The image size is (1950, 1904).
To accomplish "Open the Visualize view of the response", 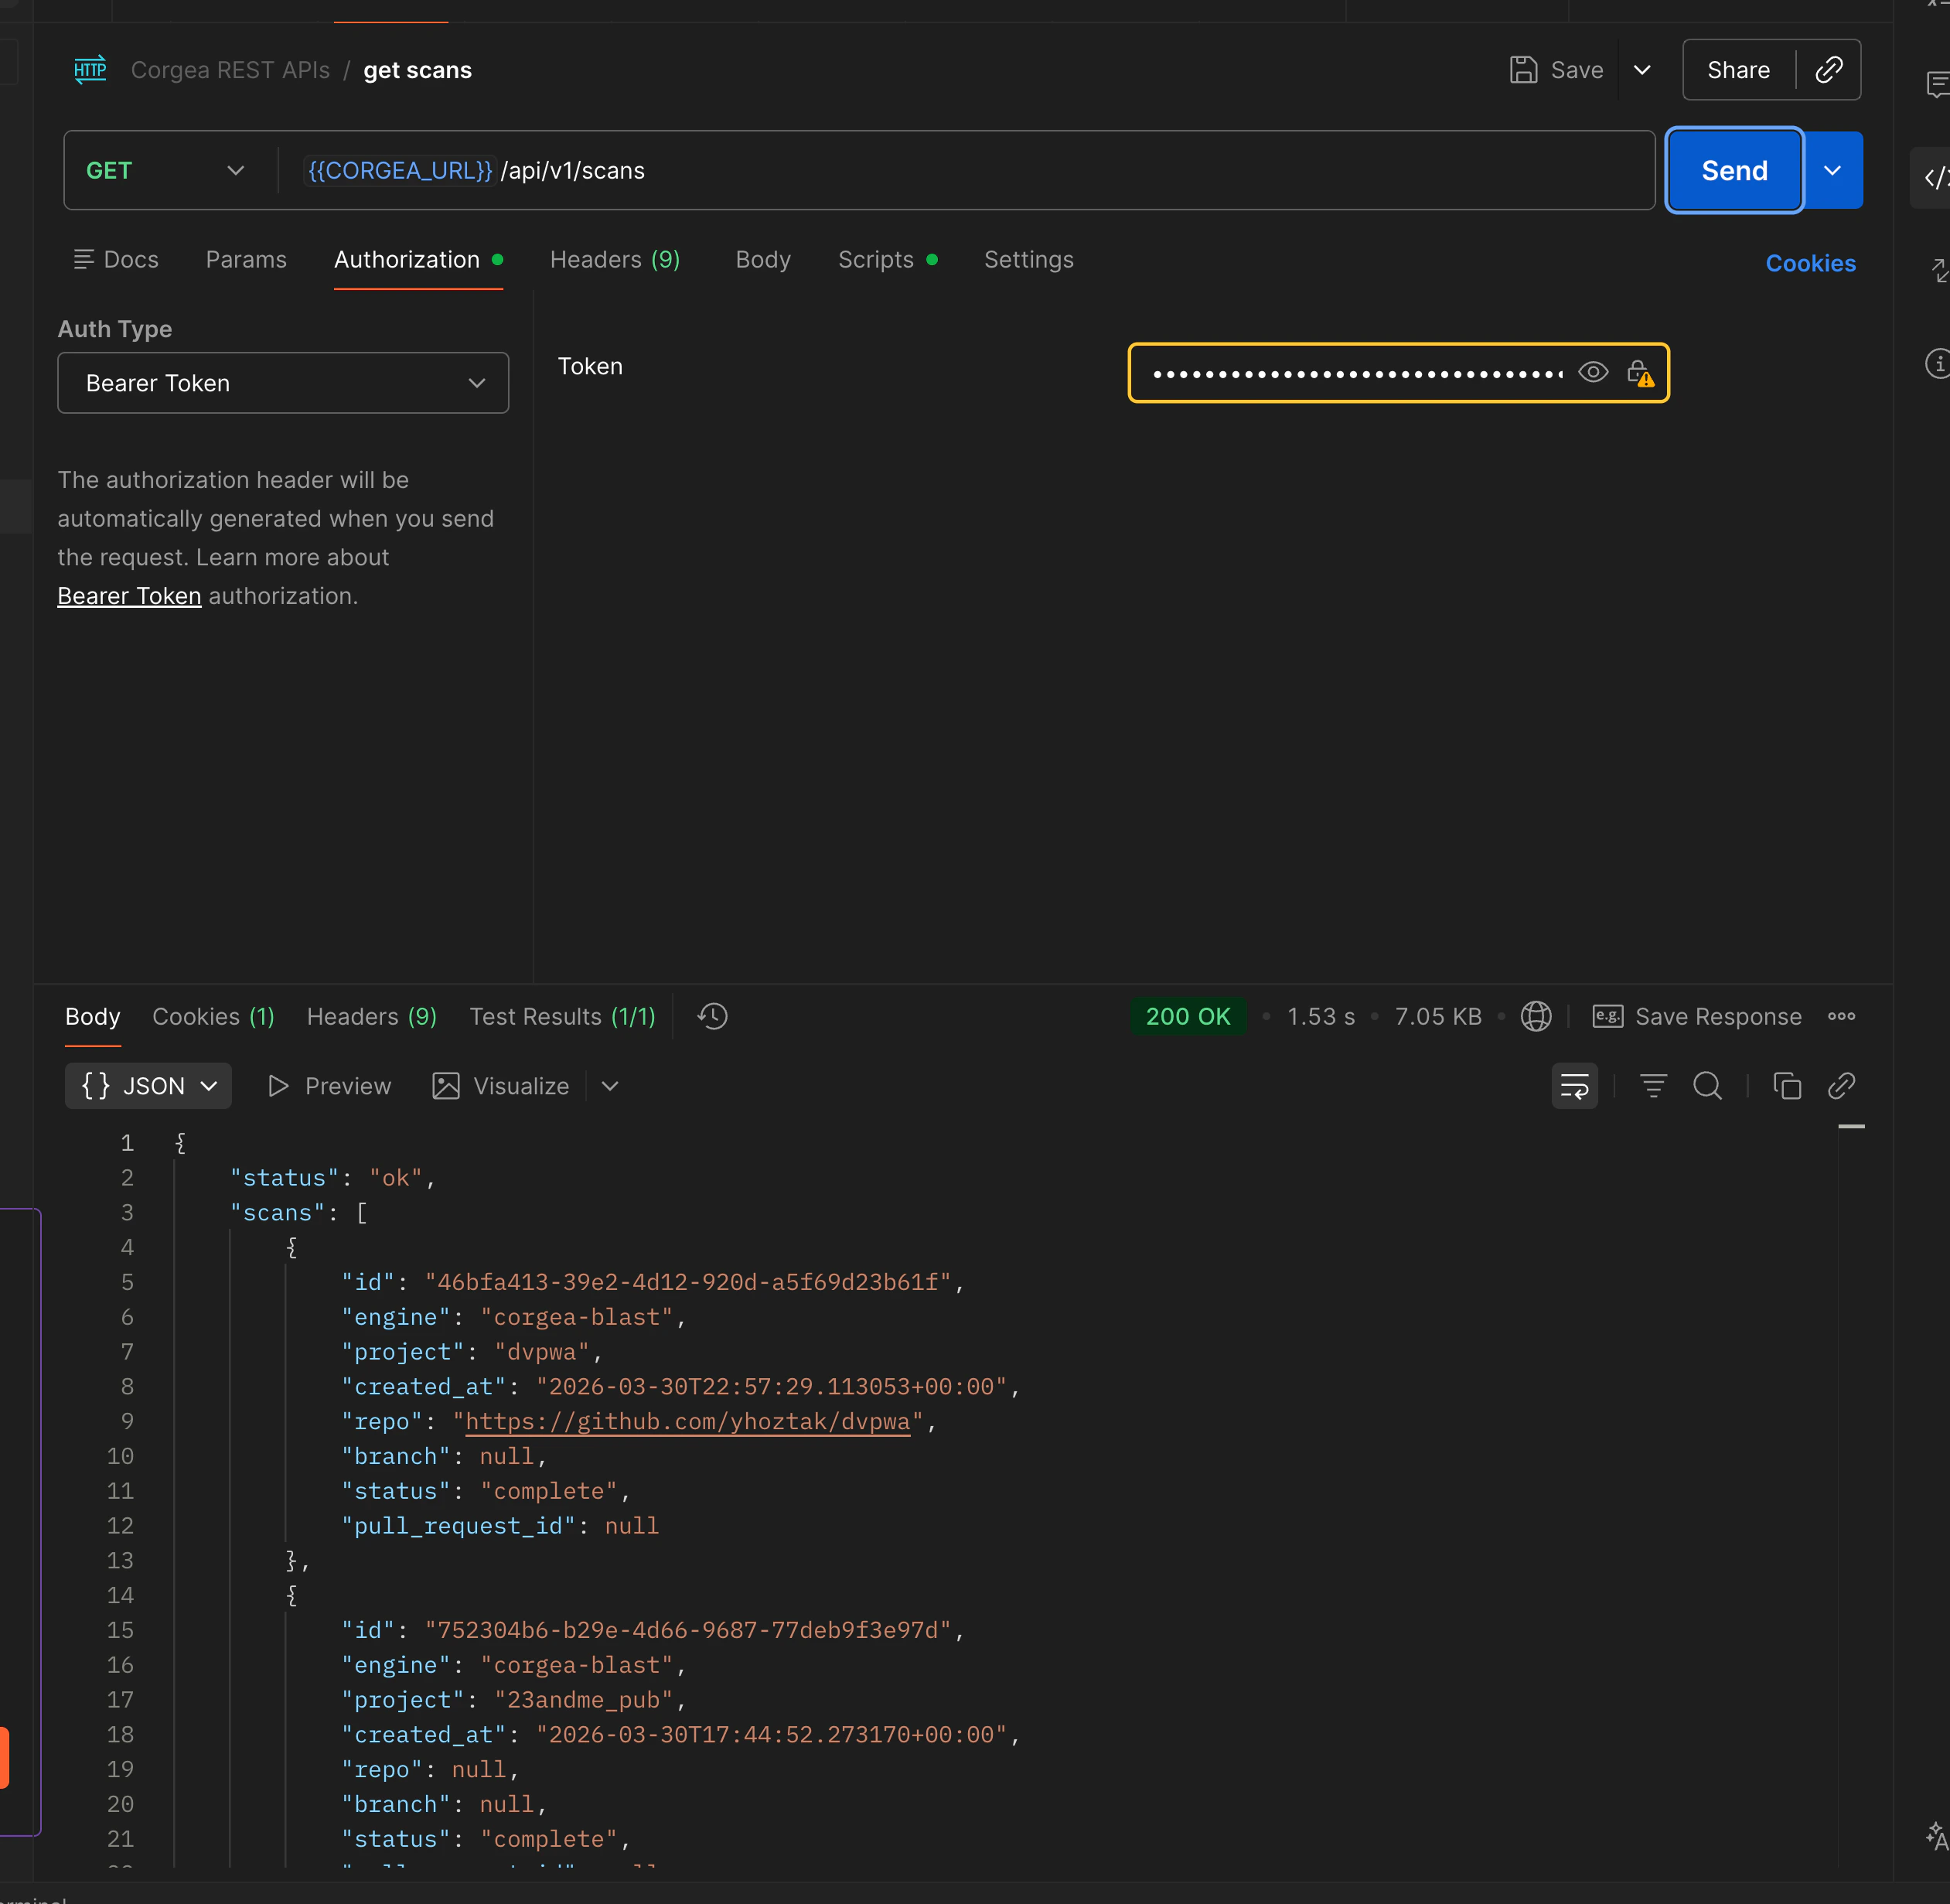I will (521, 1086).
